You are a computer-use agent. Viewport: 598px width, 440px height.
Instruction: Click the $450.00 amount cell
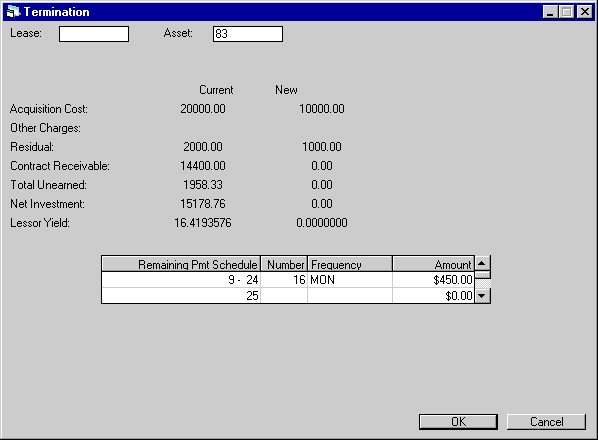point(434,280)
